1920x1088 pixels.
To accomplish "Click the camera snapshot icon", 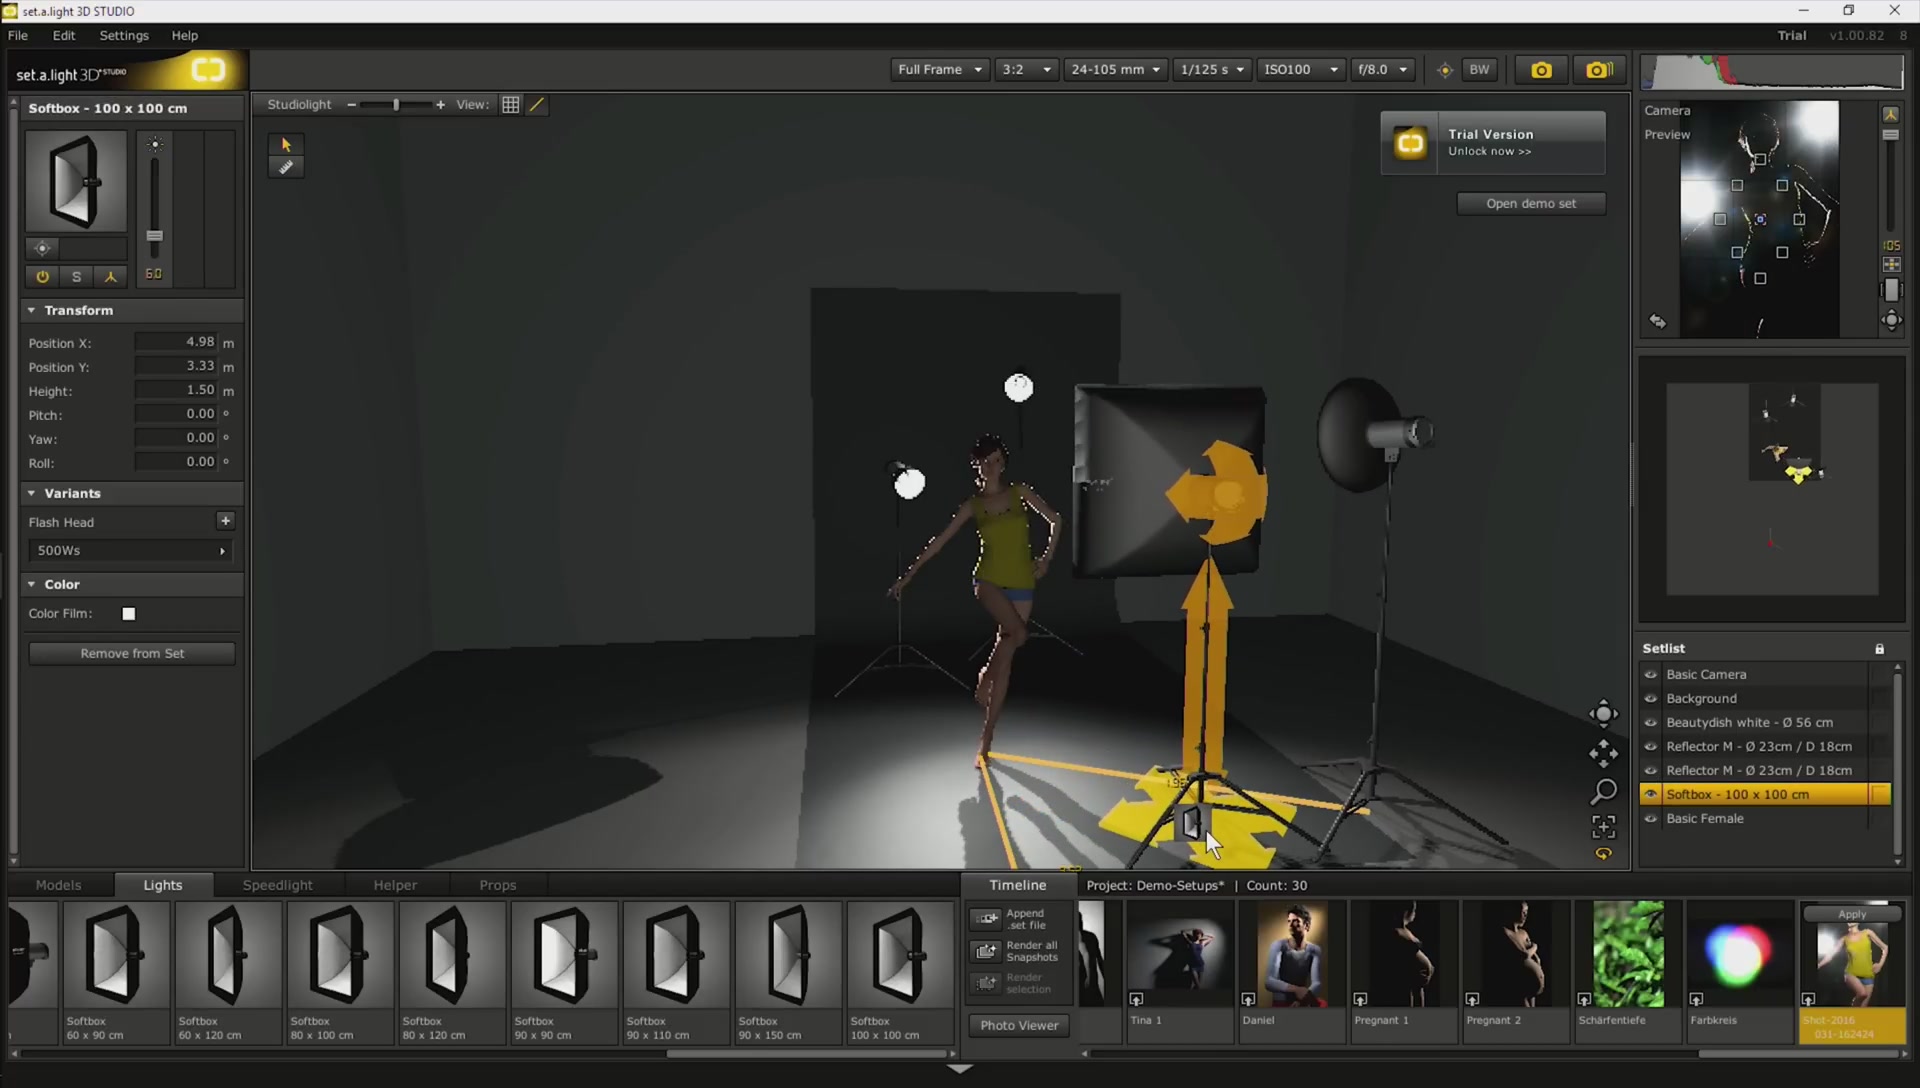I will click(x=1541, y=70).
